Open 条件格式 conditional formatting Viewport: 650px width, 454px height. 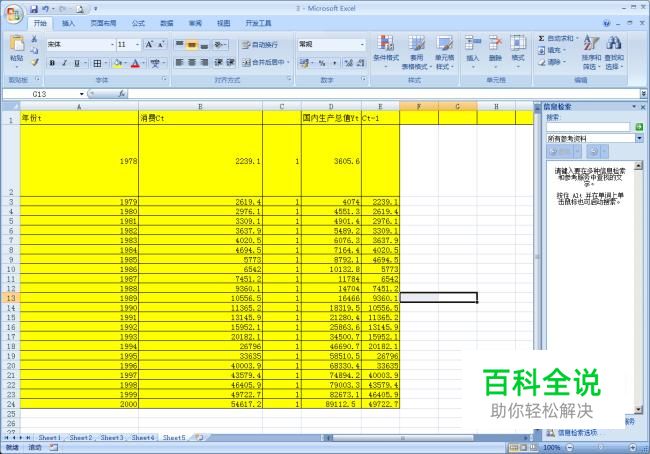pyautogui.click(x=386, y=52)
